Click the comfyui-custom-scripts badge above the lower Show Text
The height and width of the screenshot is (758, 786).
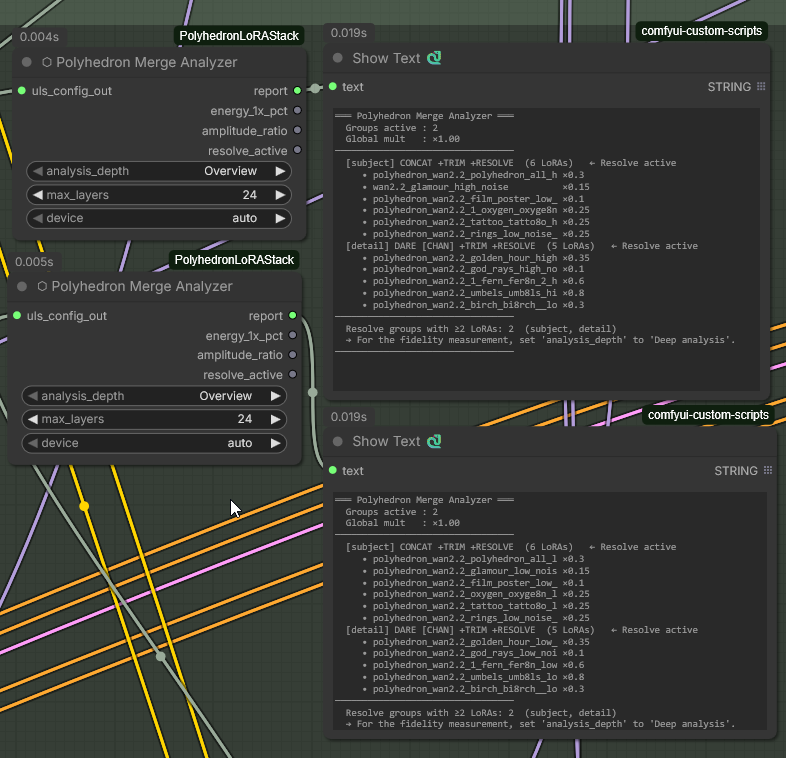(x=708, y=415)
